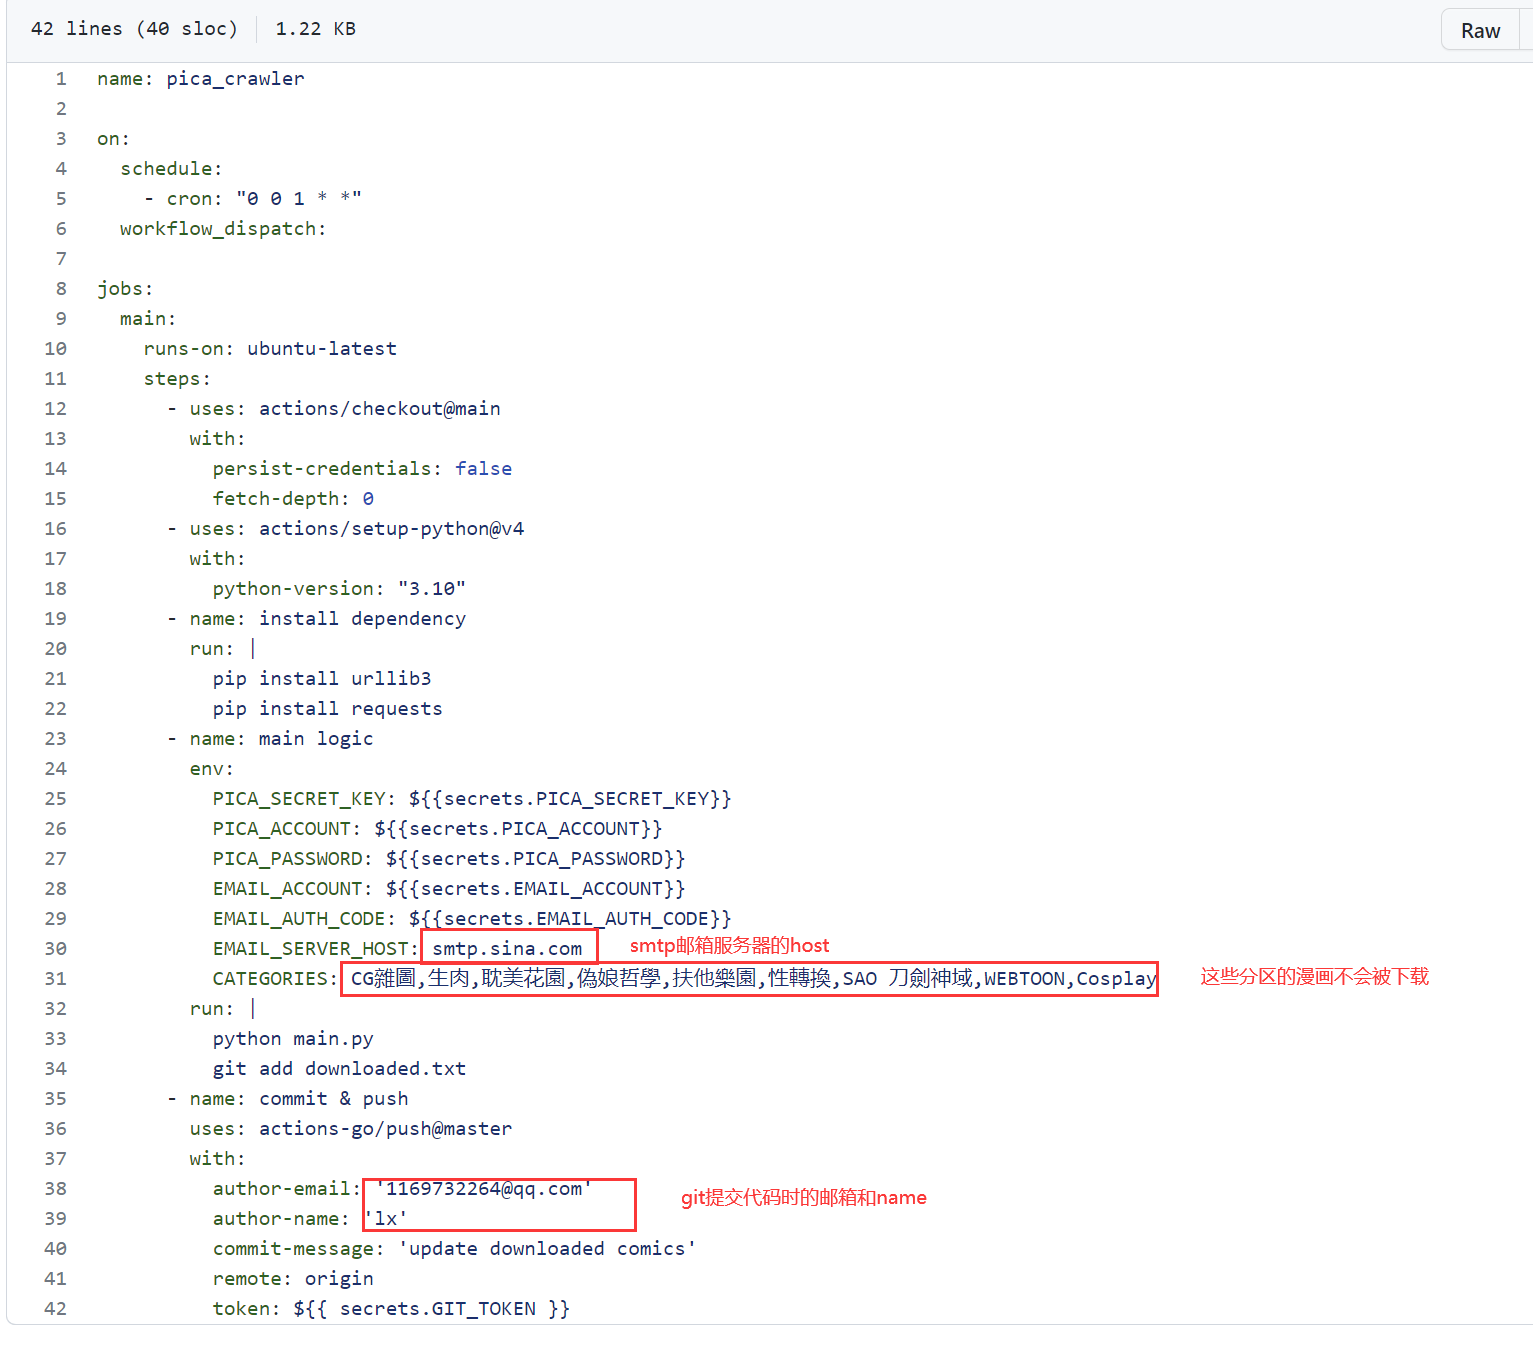1533x1351 pixels.
Task: Click the 'steps:' line
Action: tap(177, 379)
